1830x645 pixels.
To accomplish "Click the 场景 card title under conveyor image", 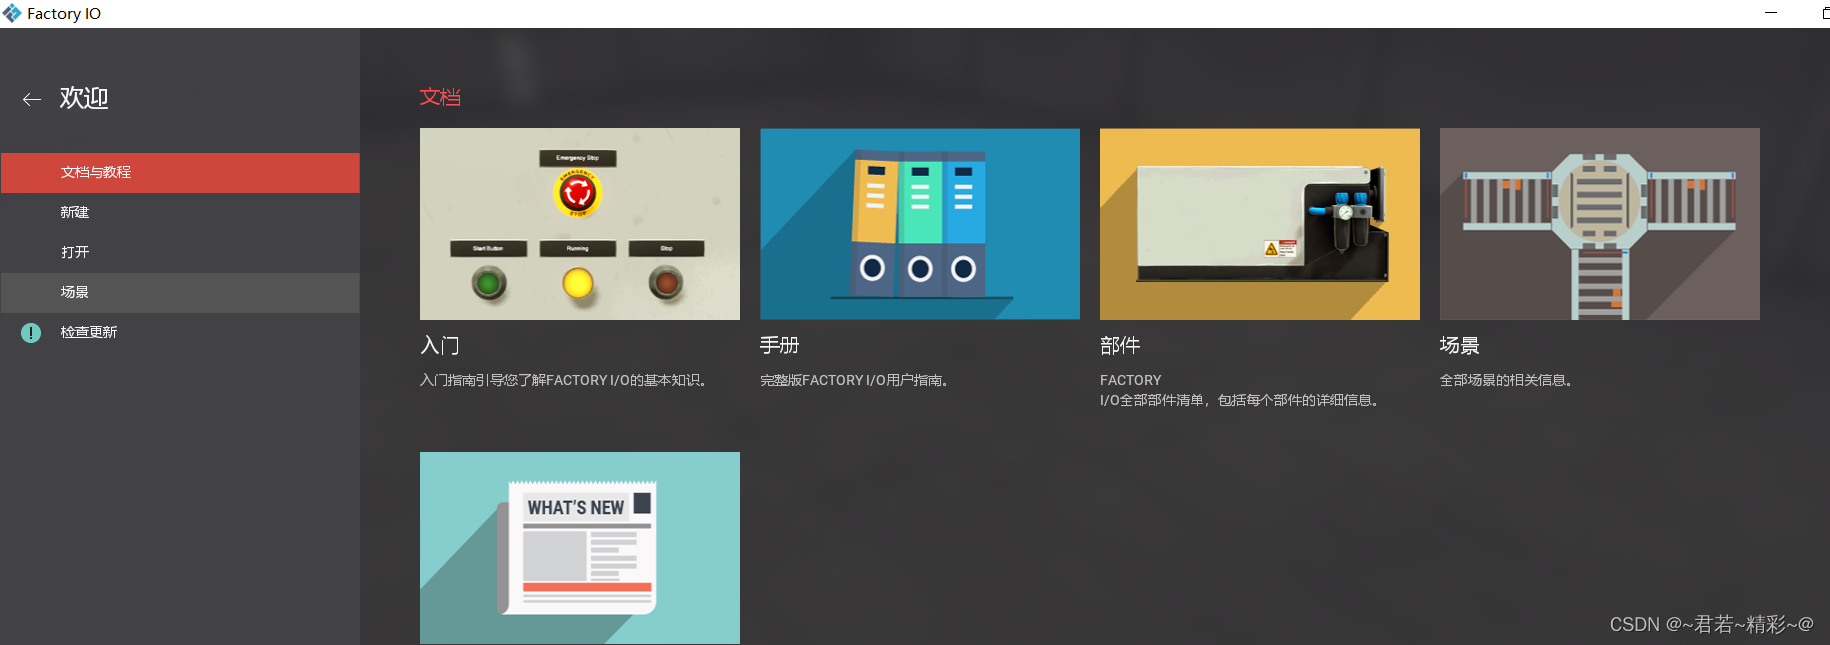I will tap(1460, 346).
